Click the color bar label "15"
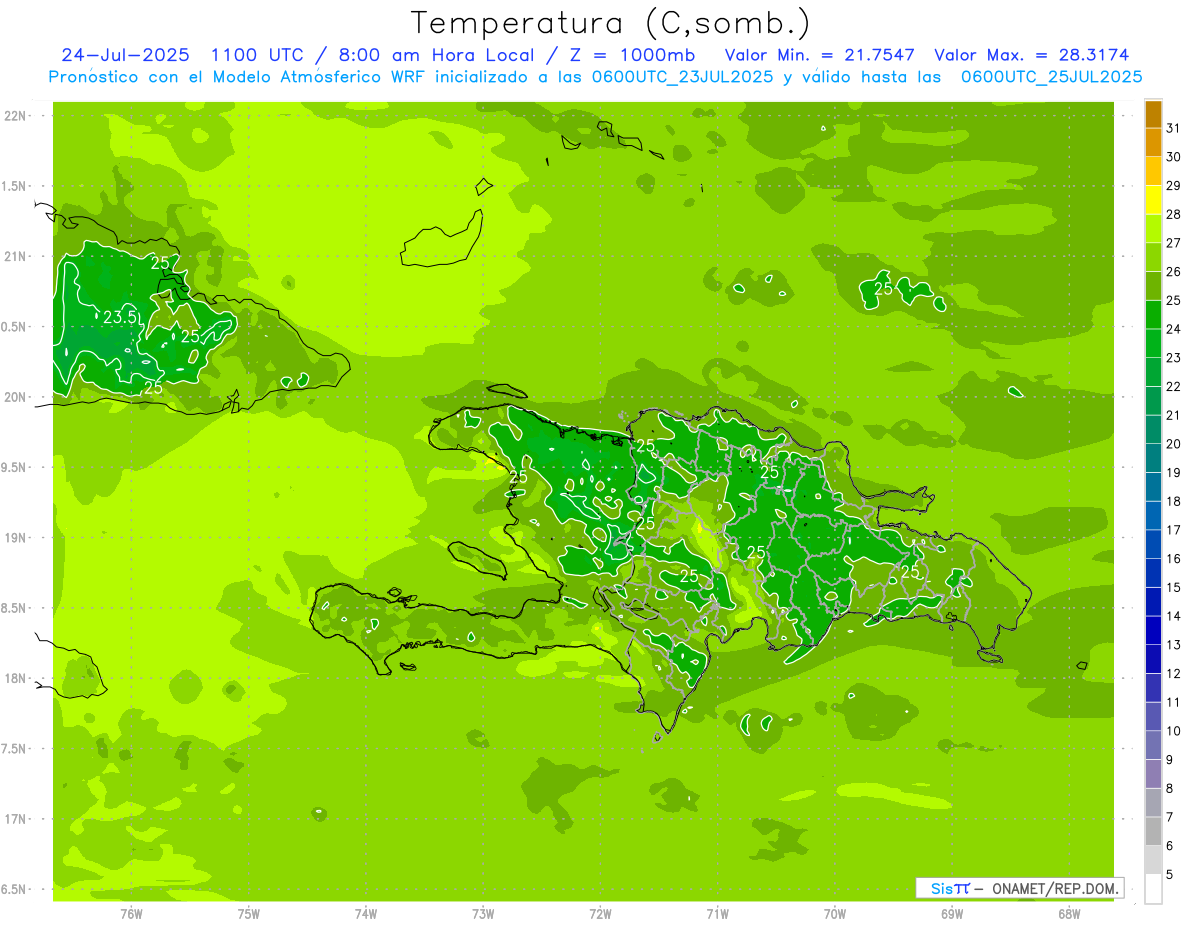Viewport: 1200px width, 927px height. 1174,588
